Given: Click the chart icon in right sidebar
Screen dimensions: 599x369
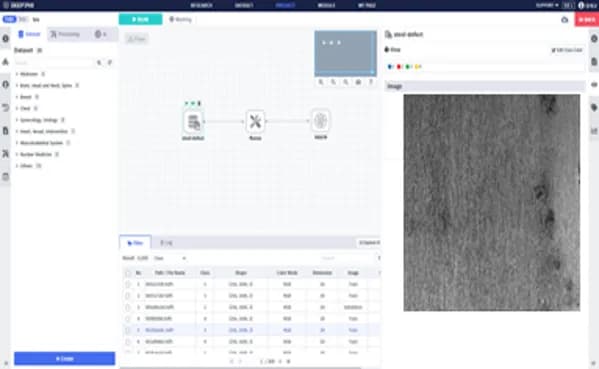Looking at the screenshot, I should point(594,131).
